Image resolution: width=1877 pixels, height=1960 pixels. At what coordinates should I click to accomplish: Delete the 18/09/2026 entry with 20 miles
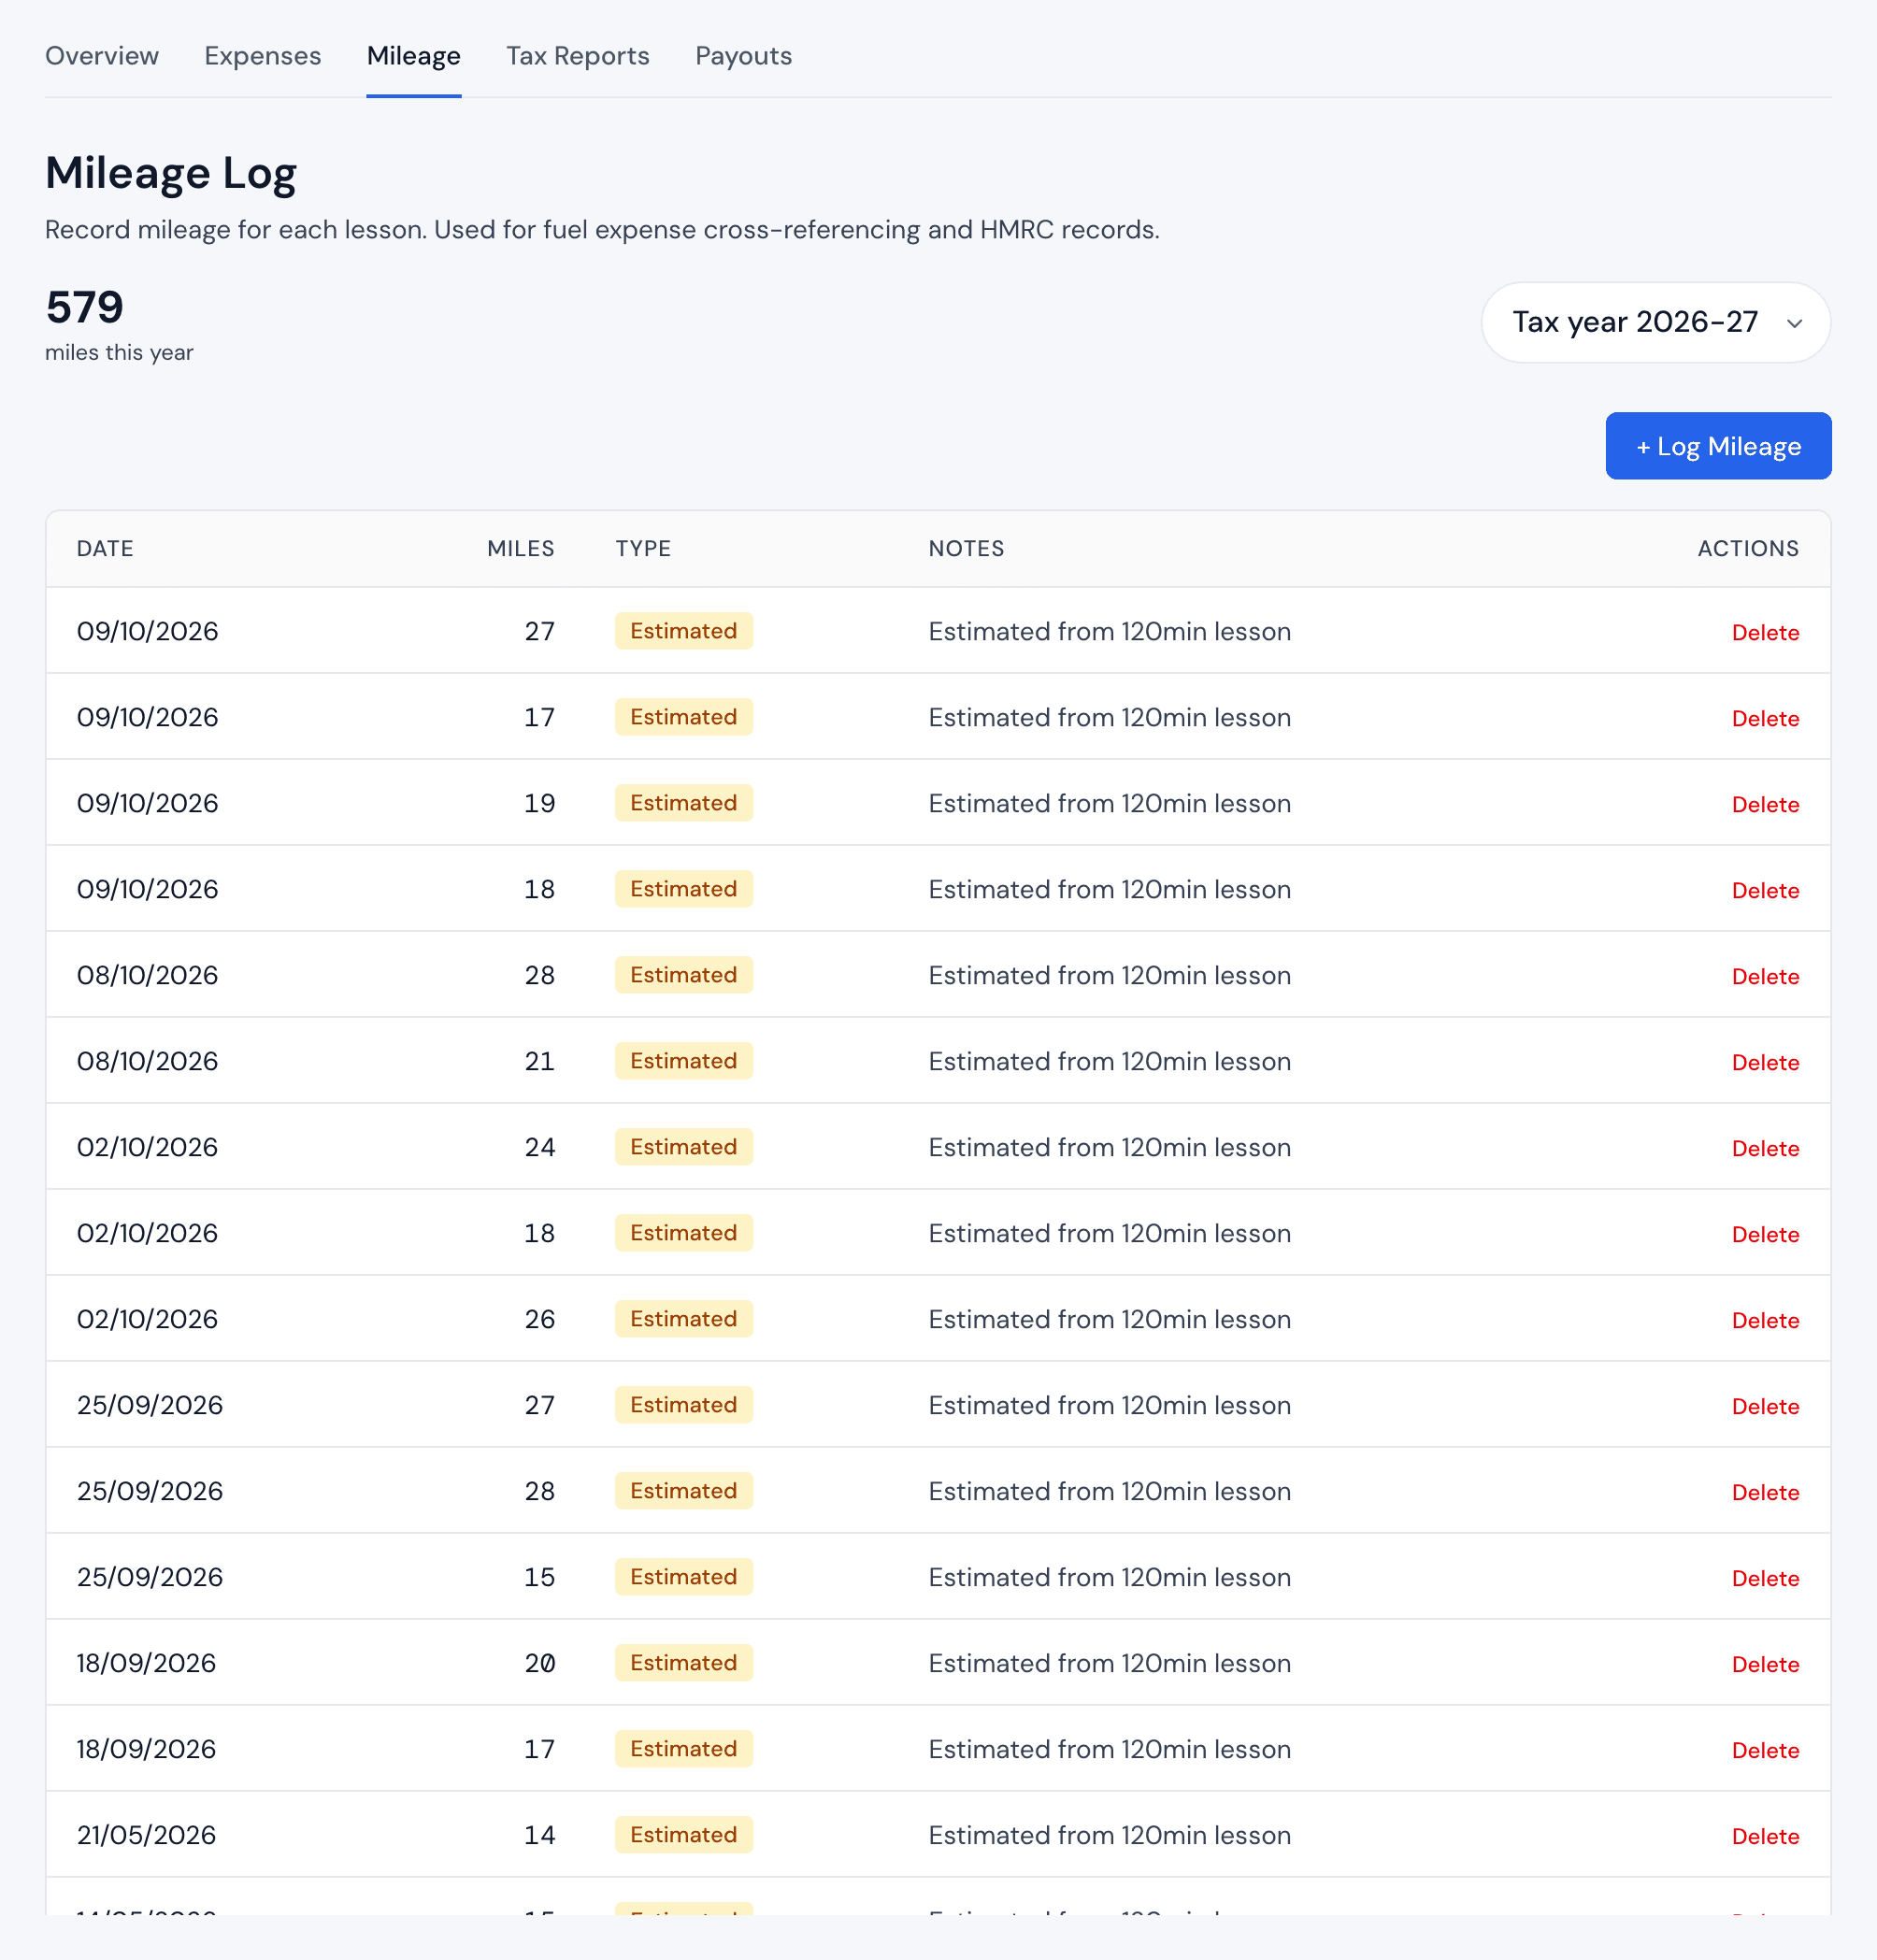coord(1765,1664)
